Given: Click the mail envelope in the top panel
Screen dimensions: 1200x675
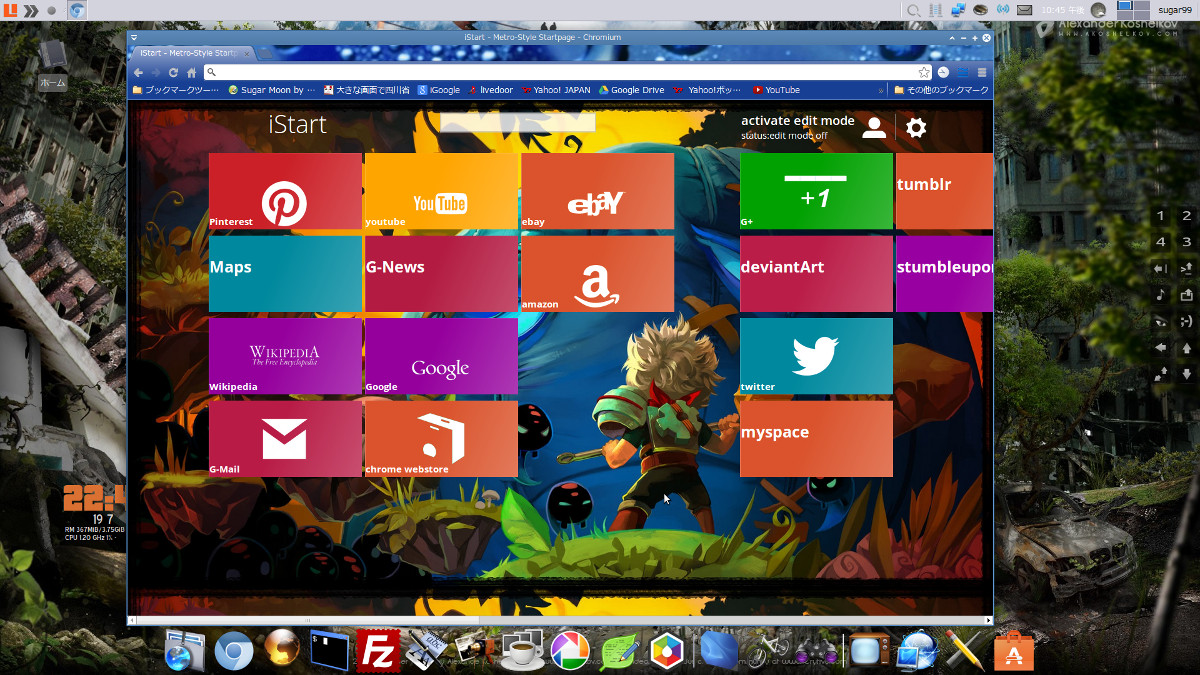Looking at the screenshot, I should 1024,10.
